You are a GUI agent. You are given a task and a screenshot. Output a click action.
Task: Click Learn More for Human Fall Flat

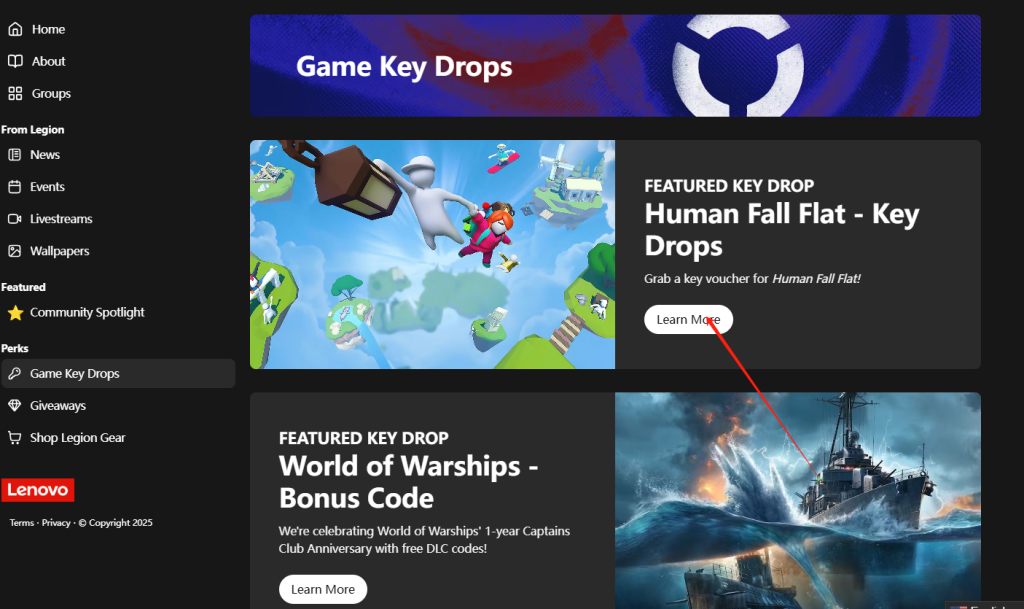[x=688, y=319]
